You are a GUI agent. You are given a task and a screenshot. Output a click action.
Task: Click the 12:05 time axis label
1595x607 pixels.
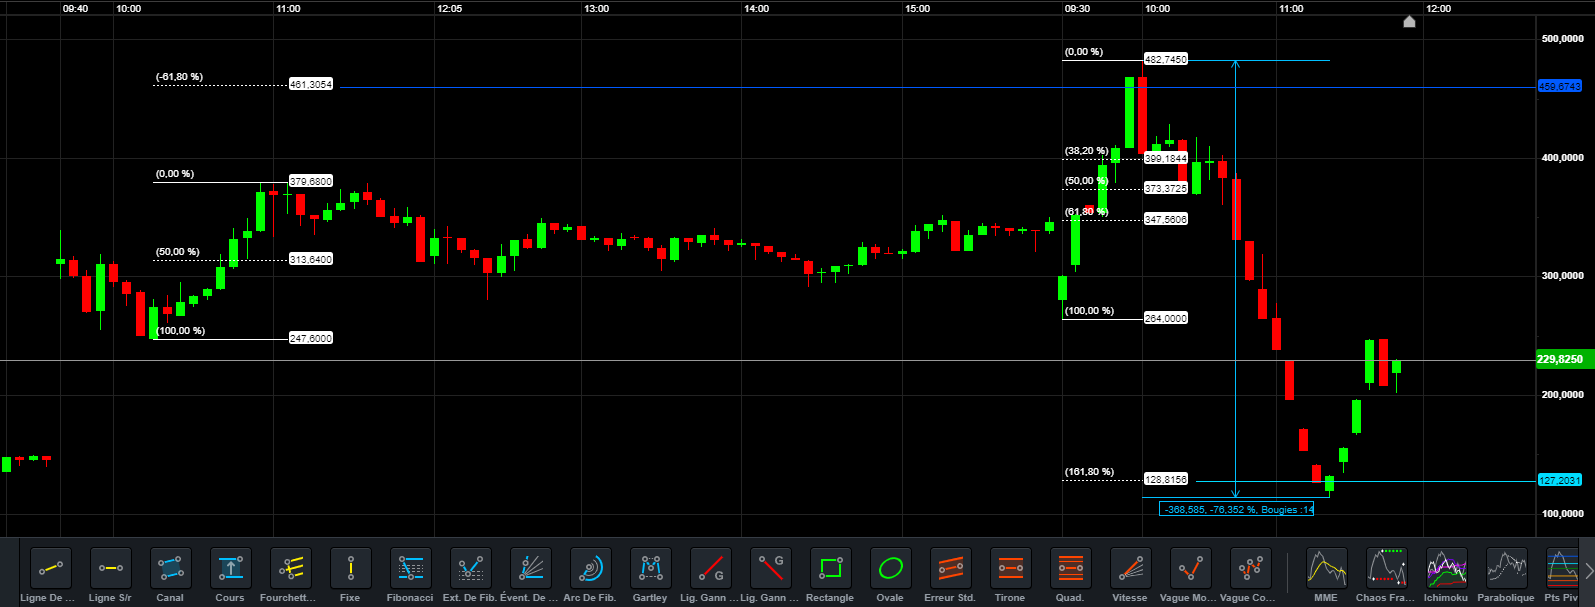[x=450, y=8]
